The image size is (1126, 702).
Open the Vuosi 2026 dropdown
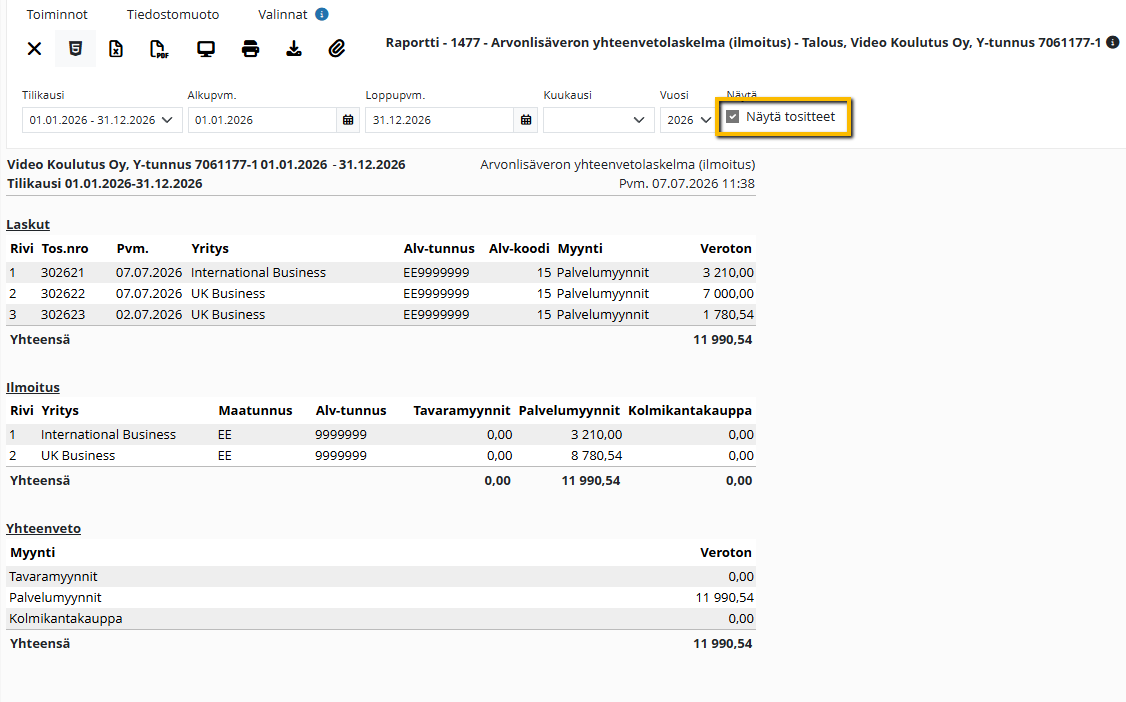pyautogui.click(x=687, y=120)
